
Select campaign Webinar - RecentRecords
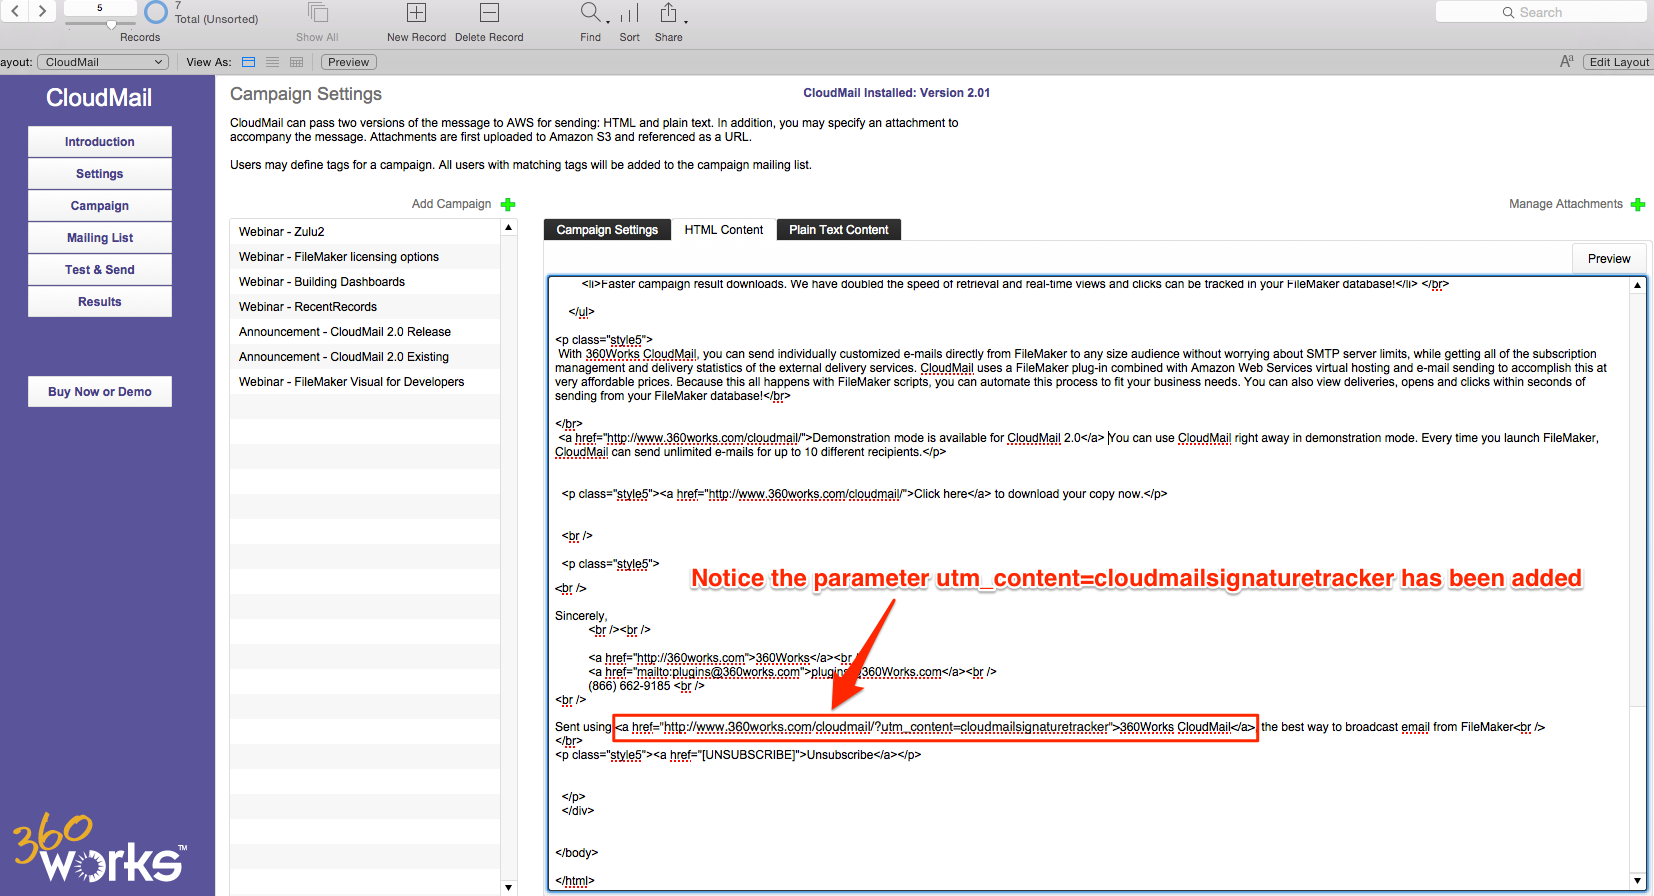tap(365, 307)
